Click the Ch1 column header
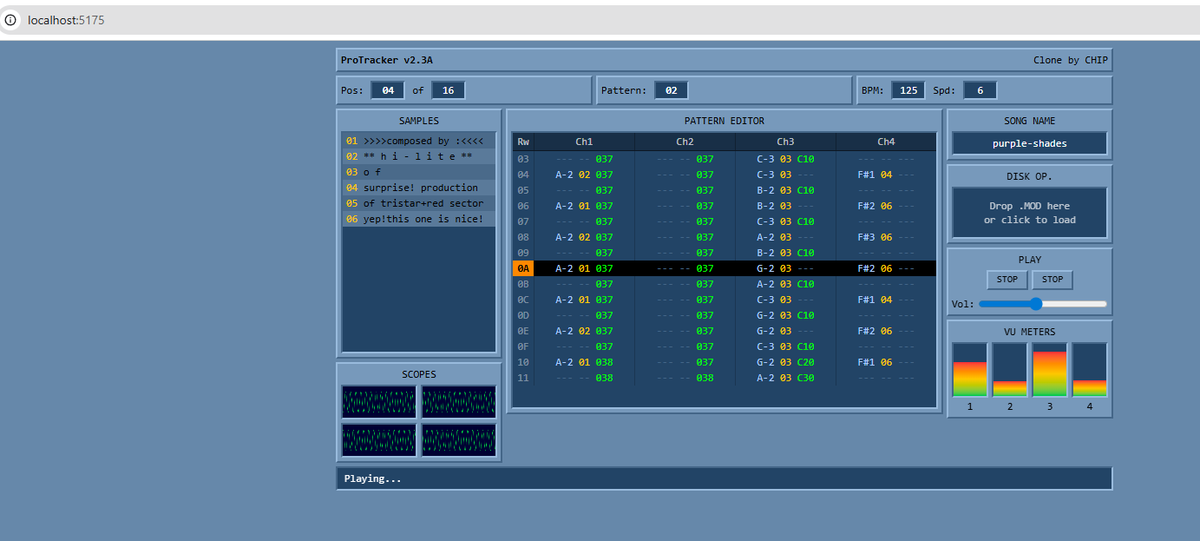Image resolution: width=1200 pixels, height=541 pixels. (x=584, y=142)
